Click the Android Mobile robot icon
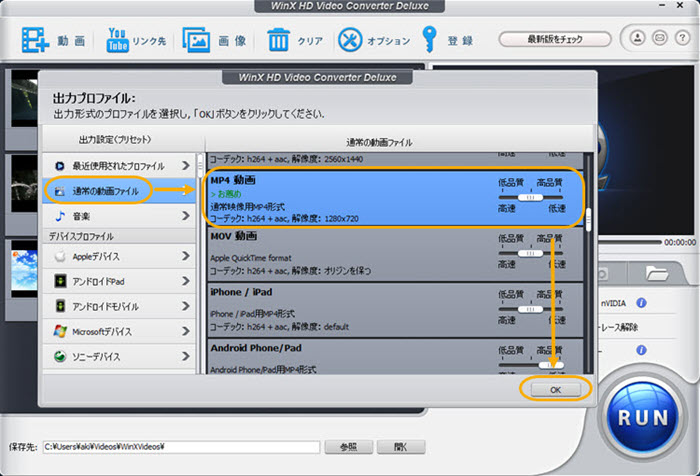Viewport: 700px width, 476px height. pyautogui.click(x=60, y=306)
